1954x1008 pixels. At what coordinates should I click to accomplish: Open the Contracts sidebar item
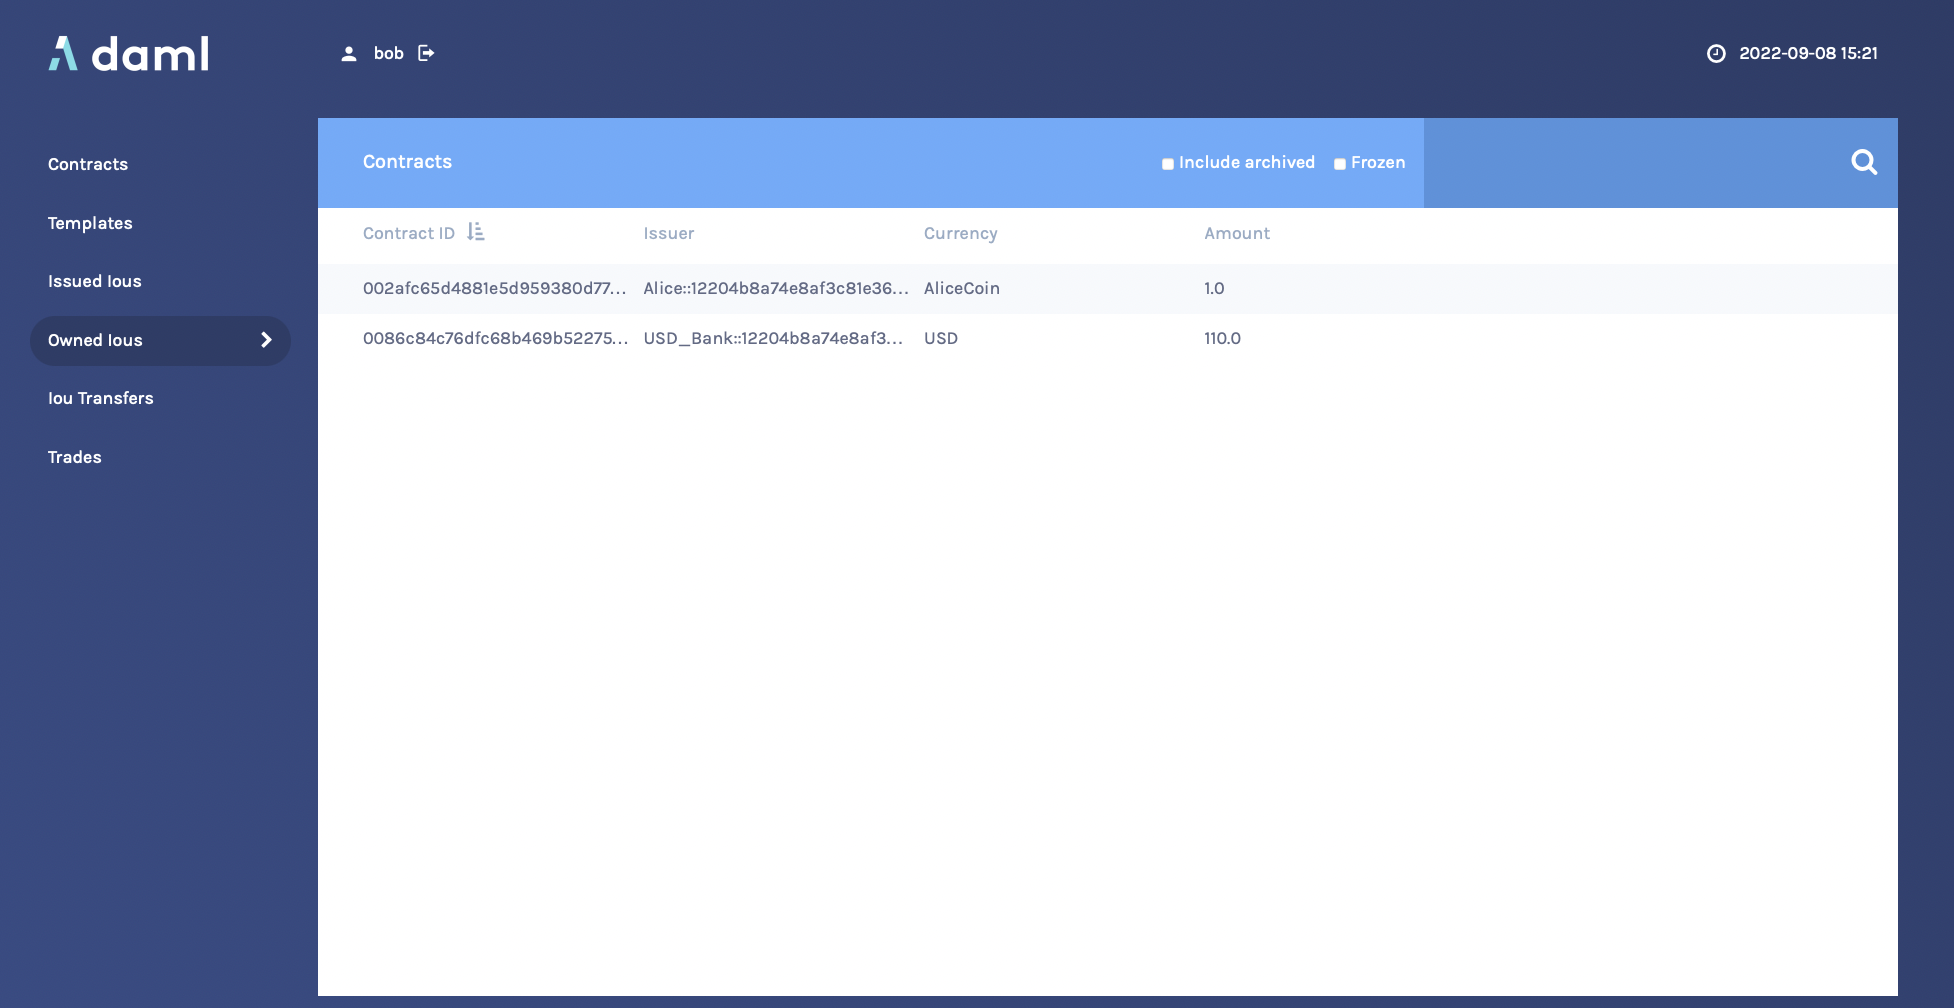(x=88, y=164)
